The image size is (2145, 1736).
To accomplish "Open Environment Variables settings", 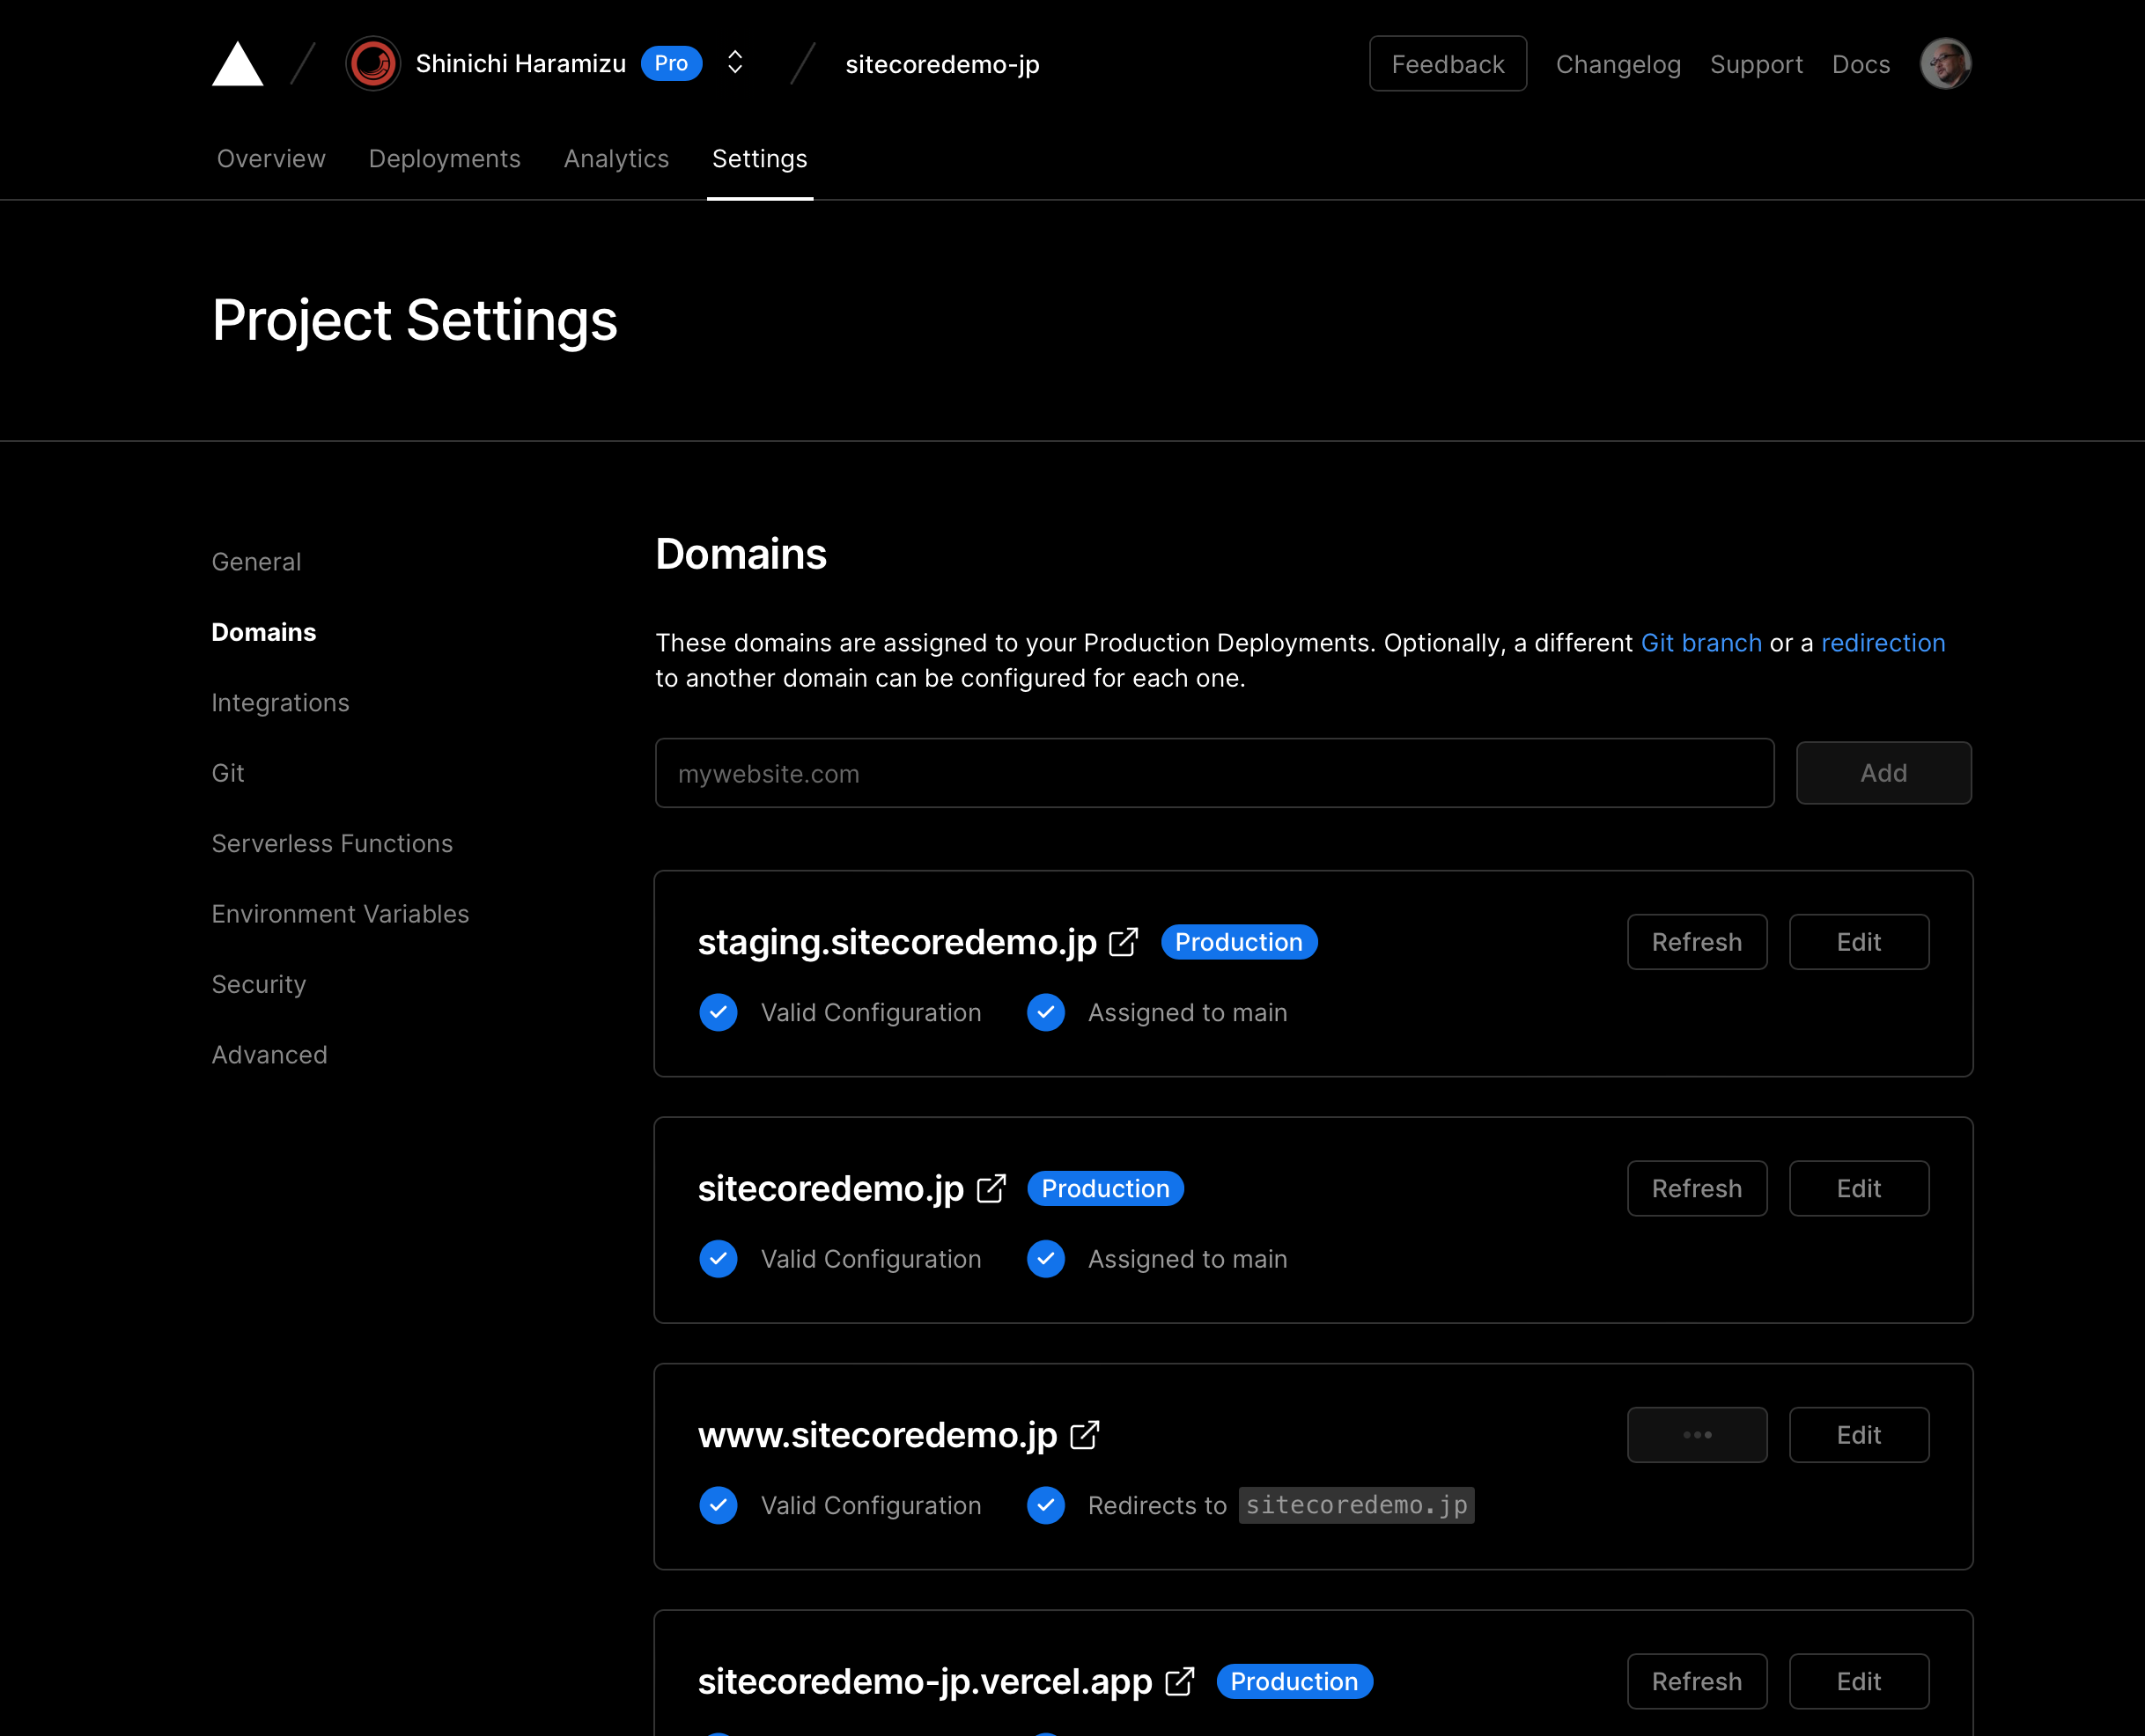I will tap(340, 914).
